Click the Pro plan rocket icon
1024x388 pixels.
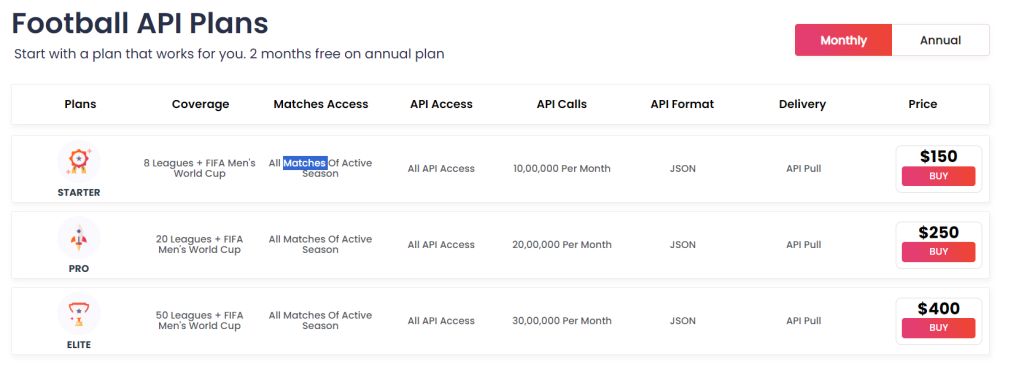point(79,238)
